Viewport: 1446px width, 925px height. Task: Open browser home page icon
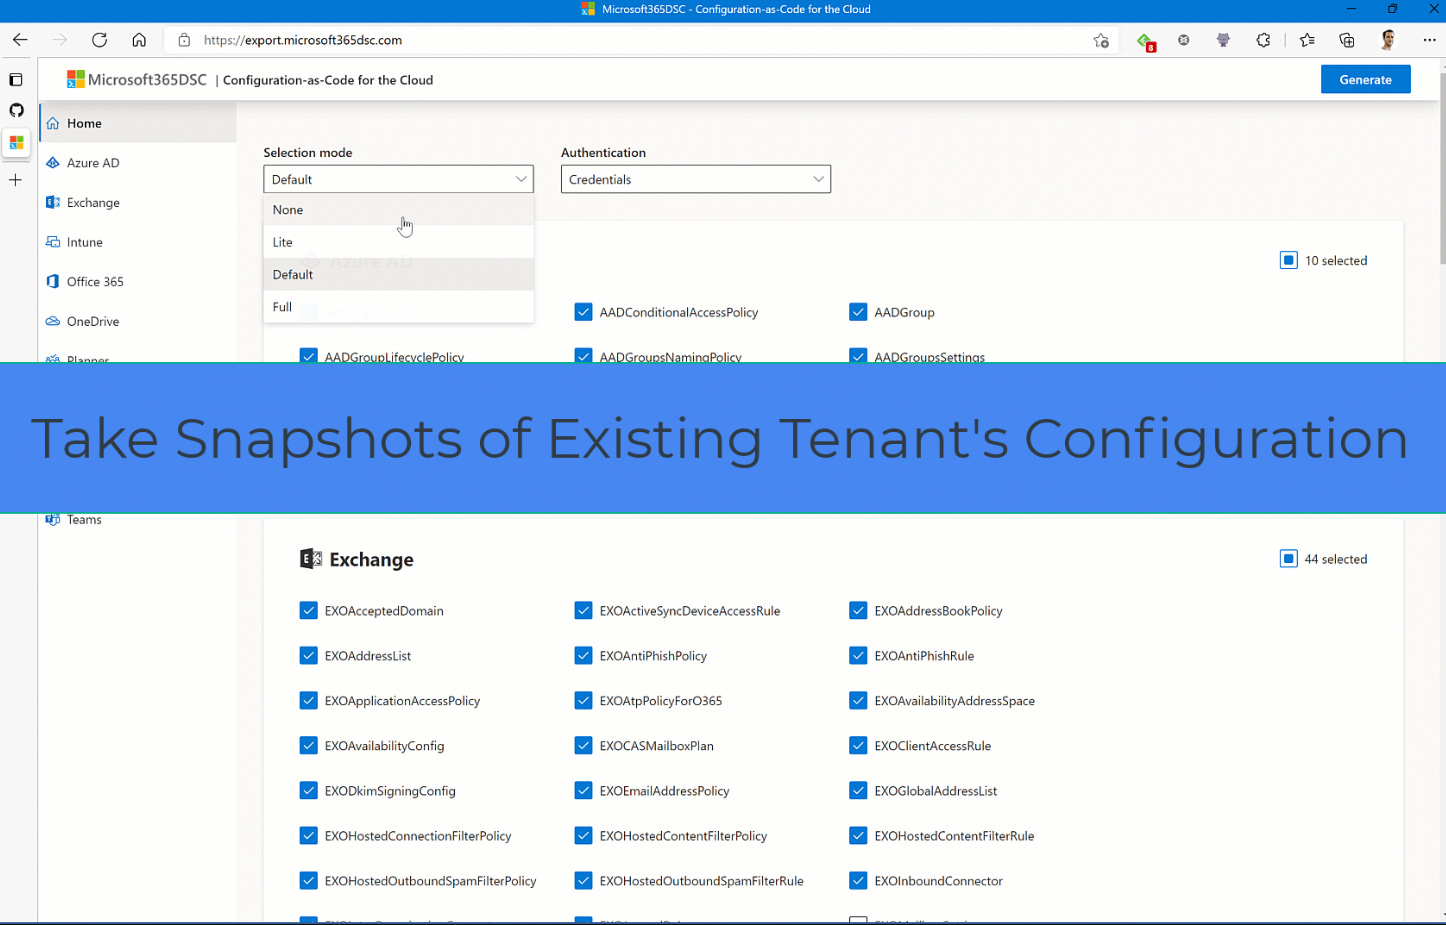click(139, 40)
